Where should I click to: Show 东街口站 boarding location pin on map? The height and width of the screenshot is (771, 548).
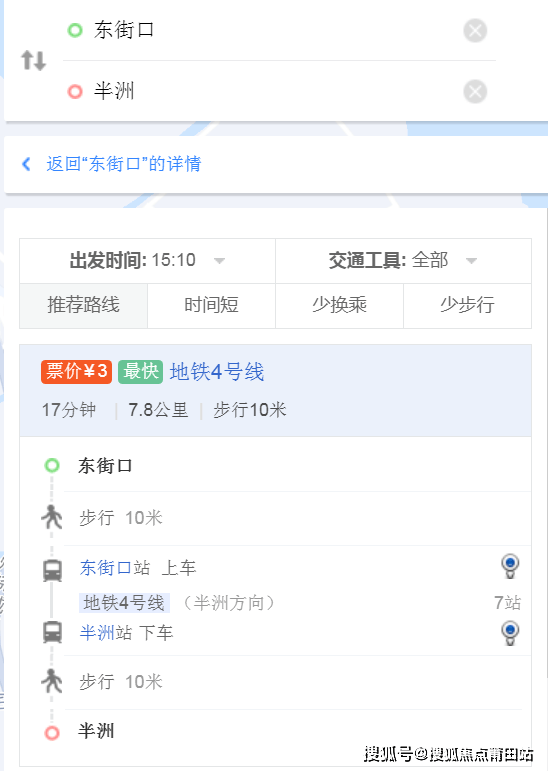point(510,566)
